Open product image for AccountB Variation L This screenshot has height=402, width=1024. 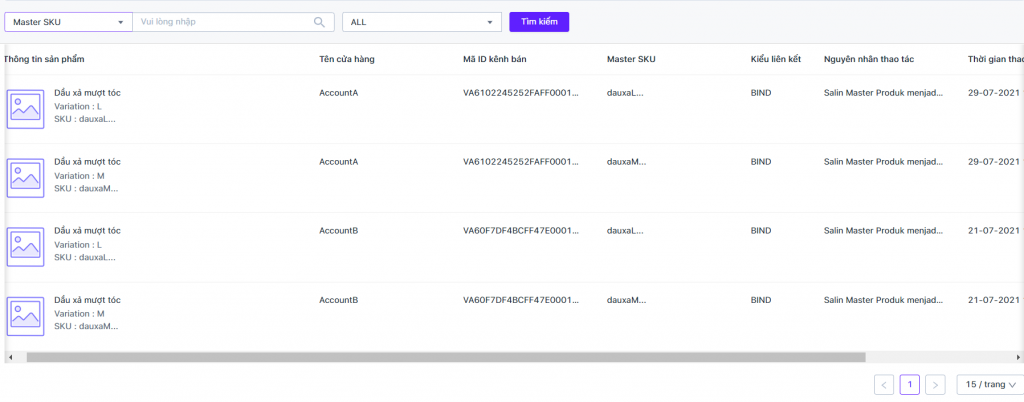(25, 247)
